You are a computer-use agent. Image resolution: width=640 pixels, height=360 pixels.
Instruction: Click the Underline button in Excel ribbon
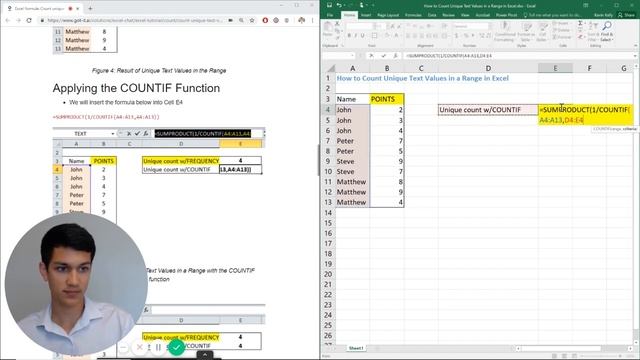pos(362,36)
